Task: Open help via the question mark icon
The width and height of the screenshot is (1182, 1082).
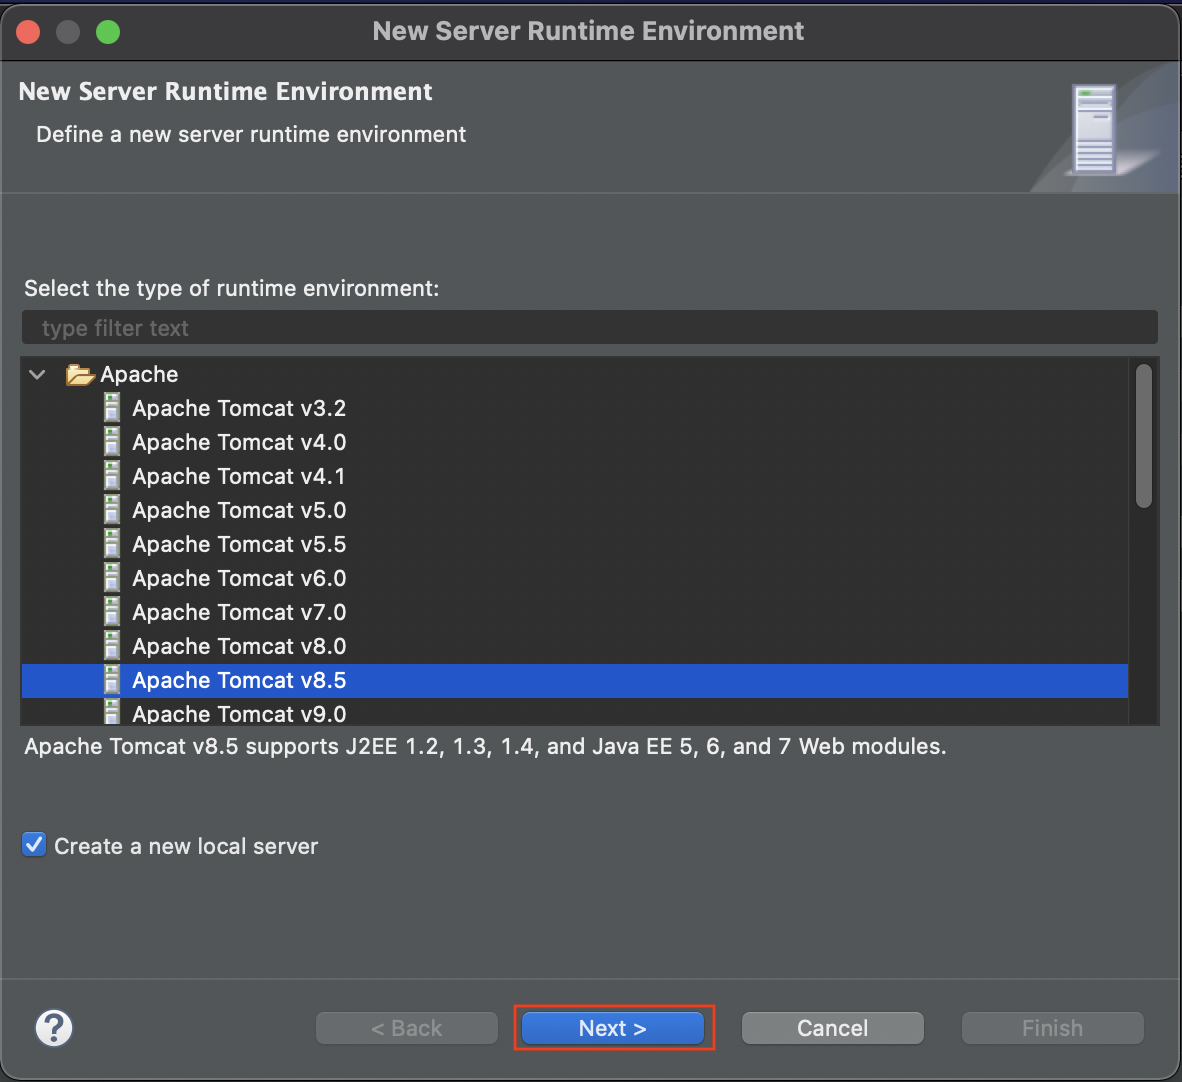Action: coord(54,1028)
